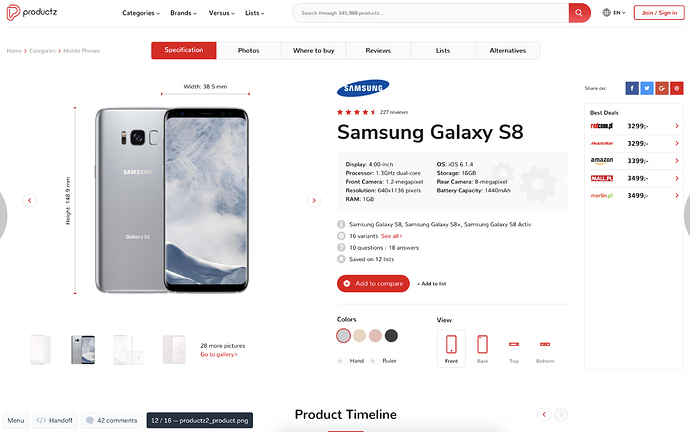Open the Go to gallery link
The width and height of the screenshot is (690, 432).
(219, 355)
